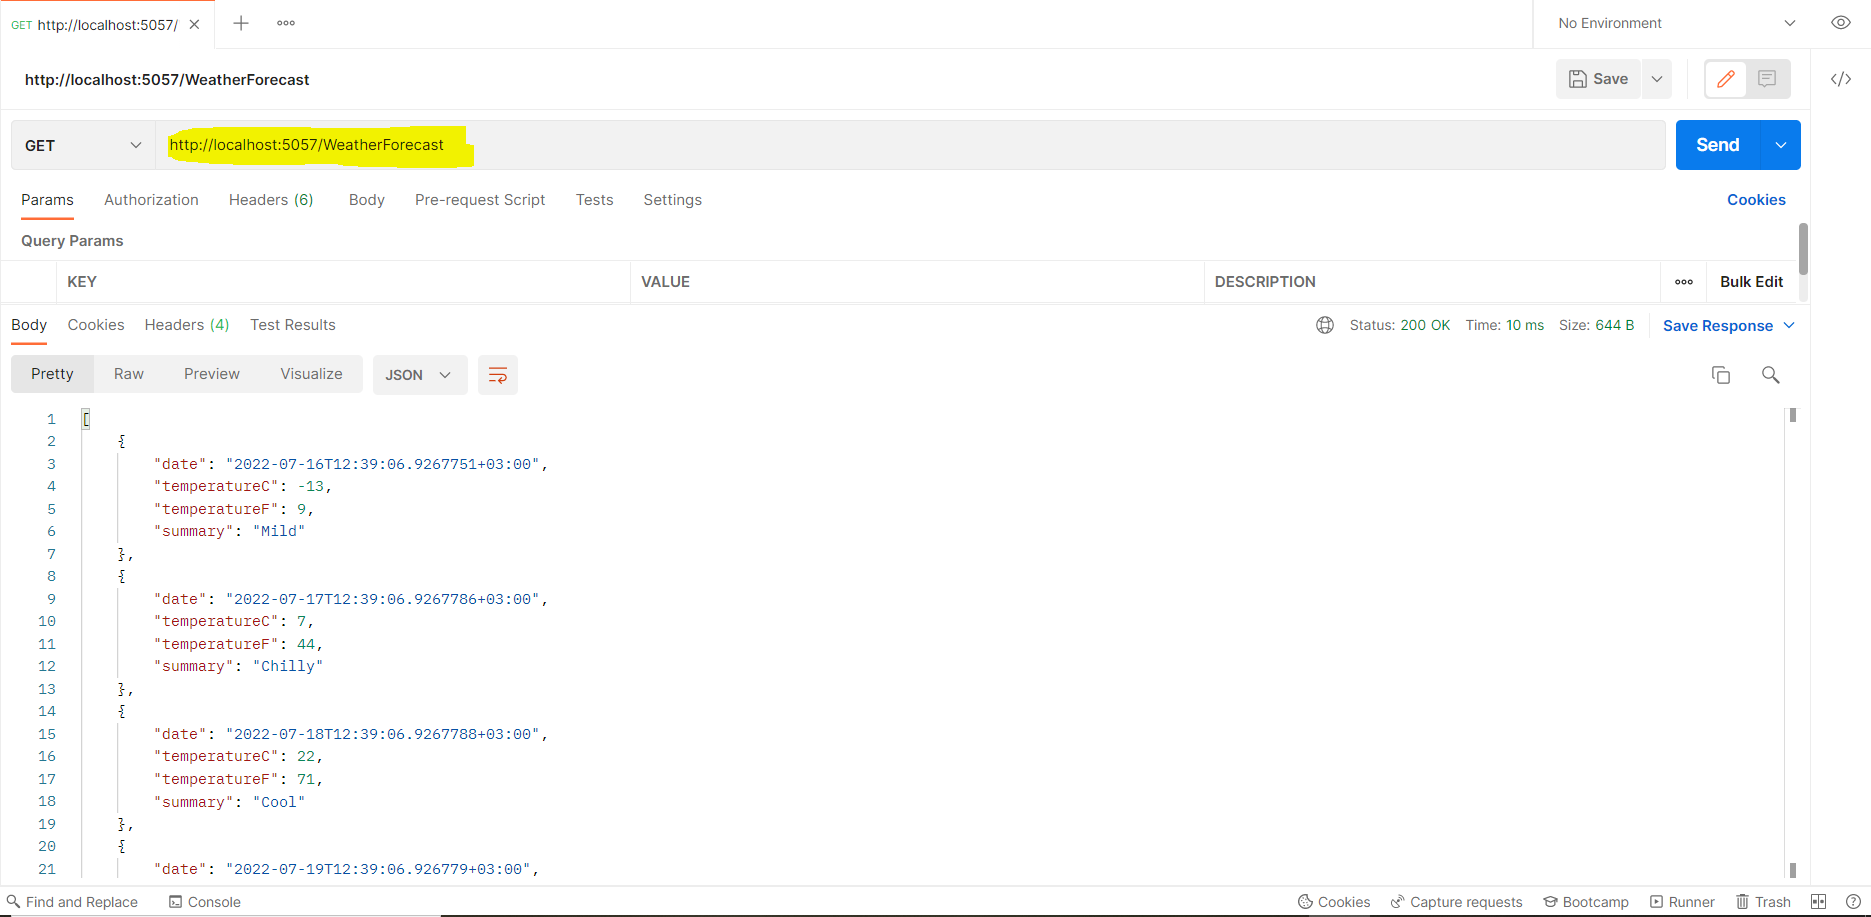Click in the request URL field
This screenshot has height=917, width=1871.
900,145
